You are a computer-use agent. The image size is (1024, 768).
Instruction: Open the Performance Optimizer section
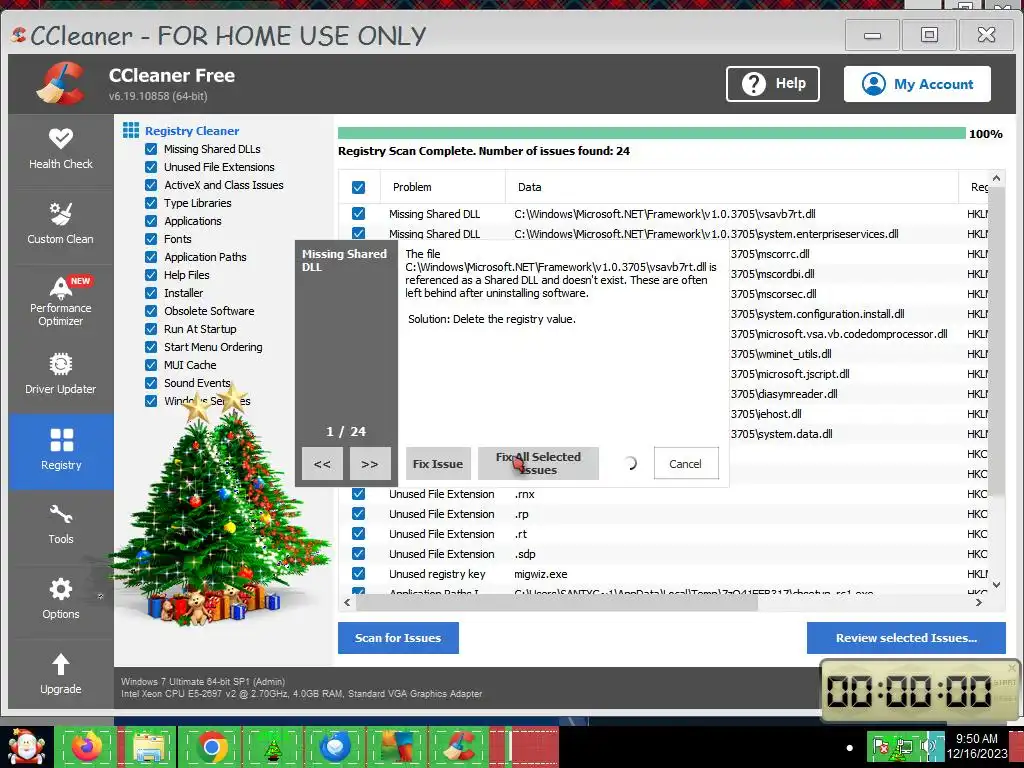pos(61,301)
